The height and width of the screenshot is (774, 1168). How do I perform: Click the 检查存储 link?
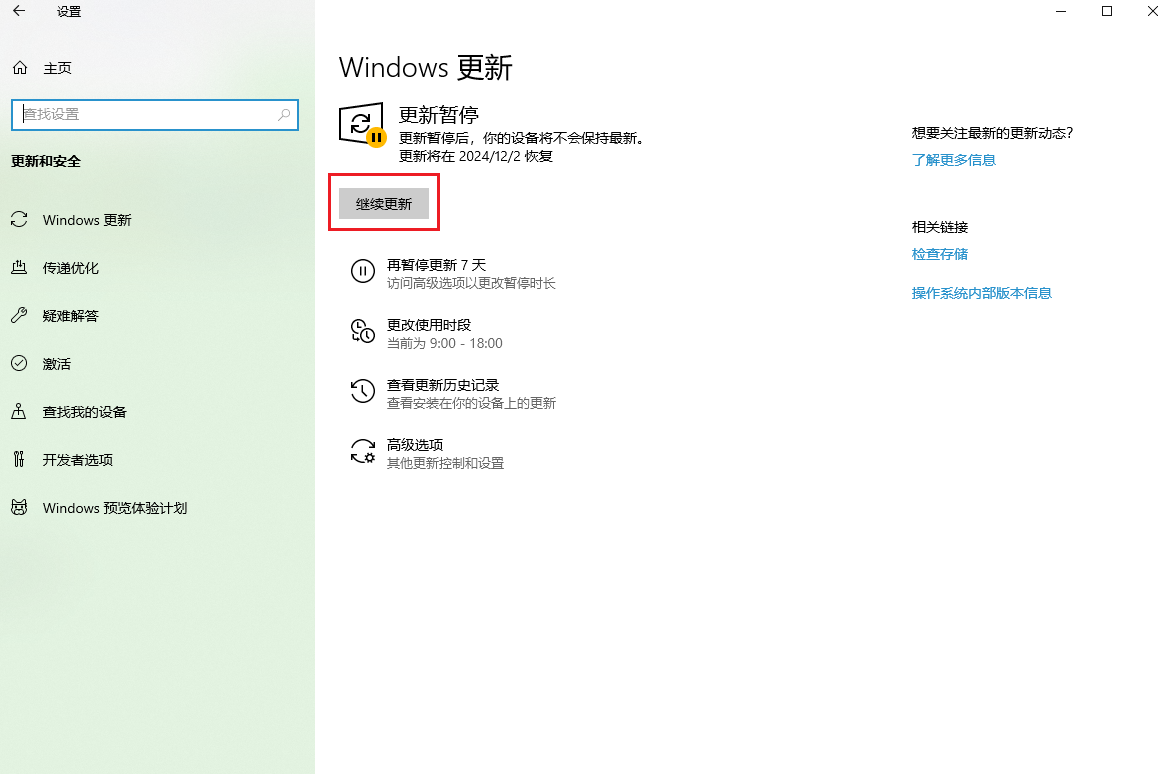coord(940,254)
